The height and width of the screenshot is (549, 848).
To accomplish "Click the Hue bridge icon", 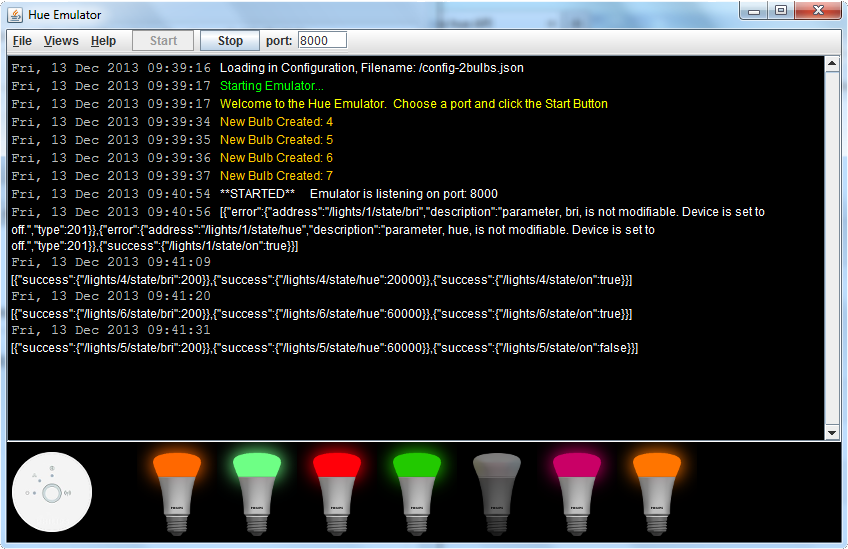I will 52,492.
